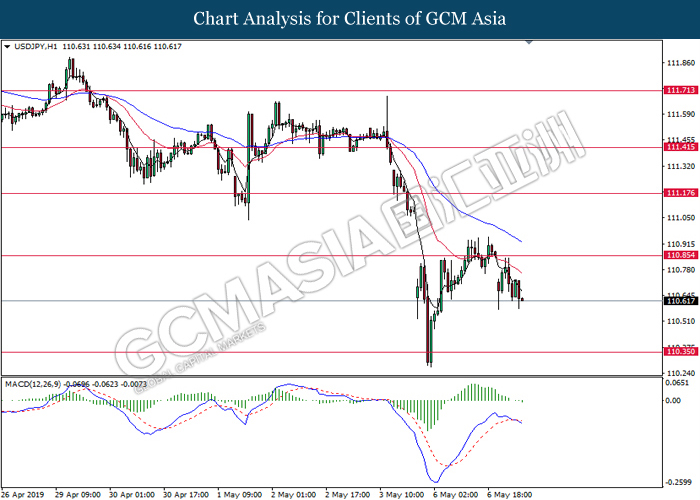Click the 30 Apr 01:00 time label
Screen dimensions: 700x500
click(132, 495)
